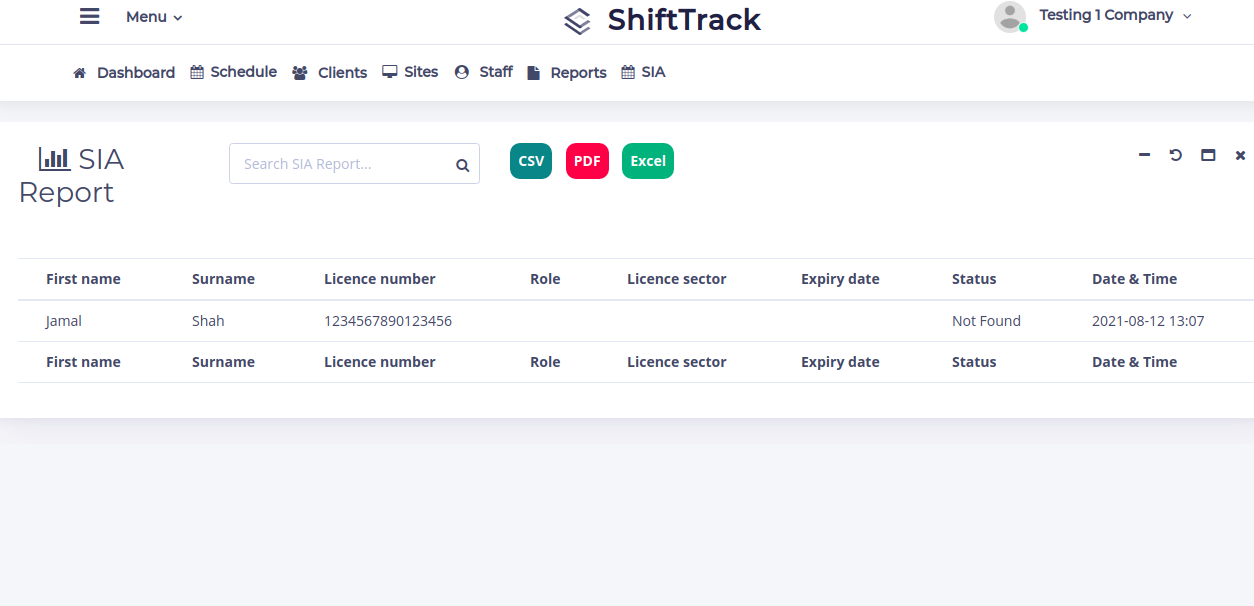
Task: Select SIA in the navigation bar
Action: coord(643,72)
